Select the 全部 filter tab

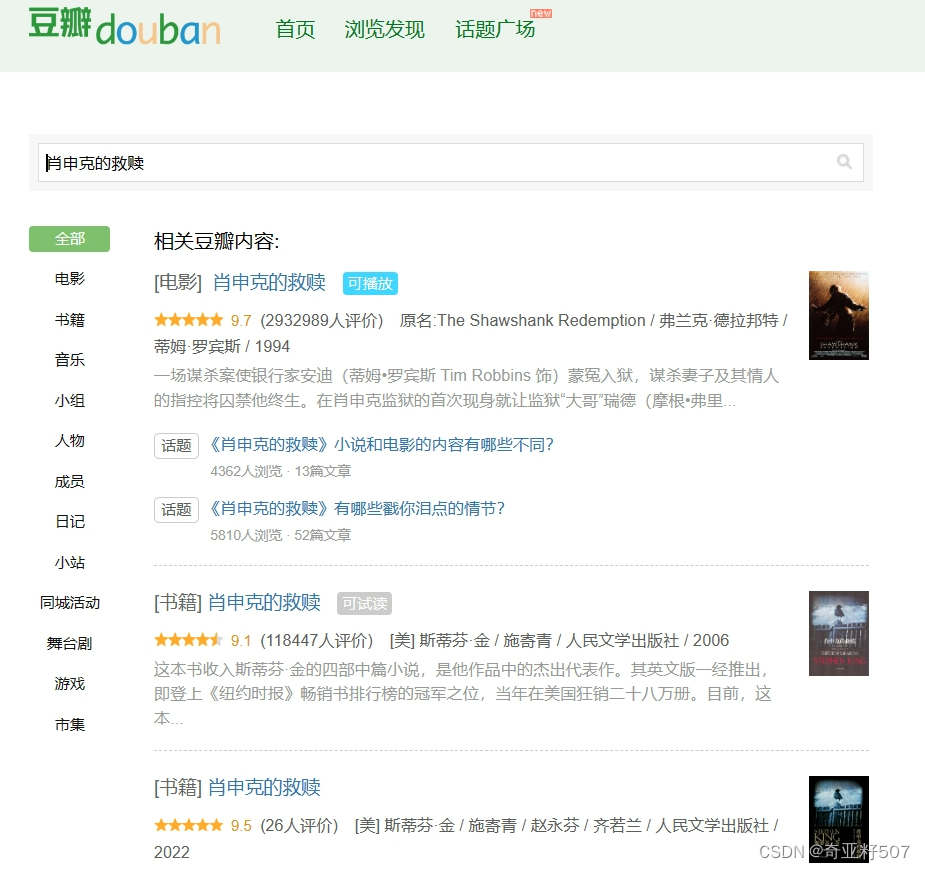click(x=70, y=239)
